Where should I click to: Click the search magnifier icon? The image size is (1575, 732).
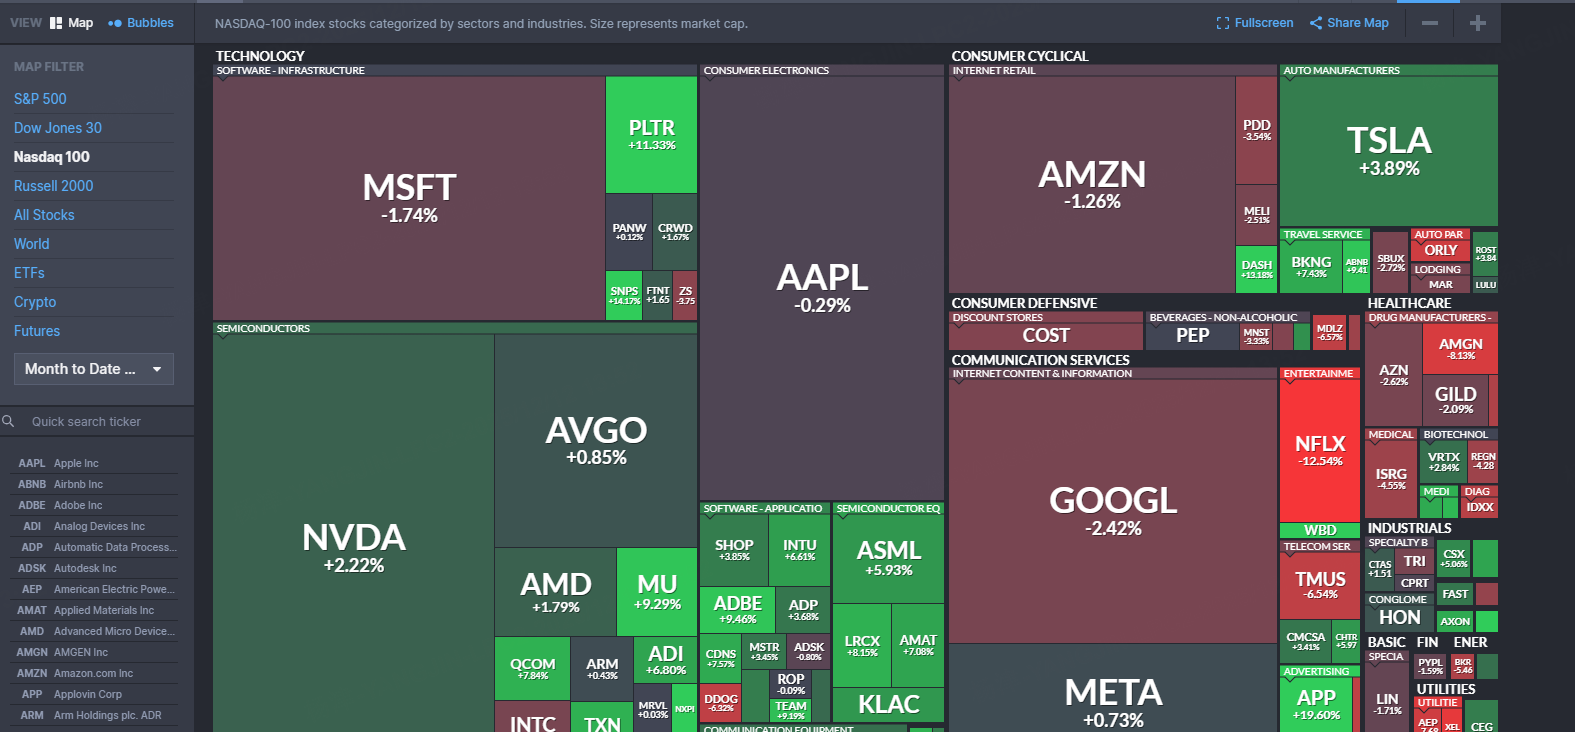pos(8,421)
